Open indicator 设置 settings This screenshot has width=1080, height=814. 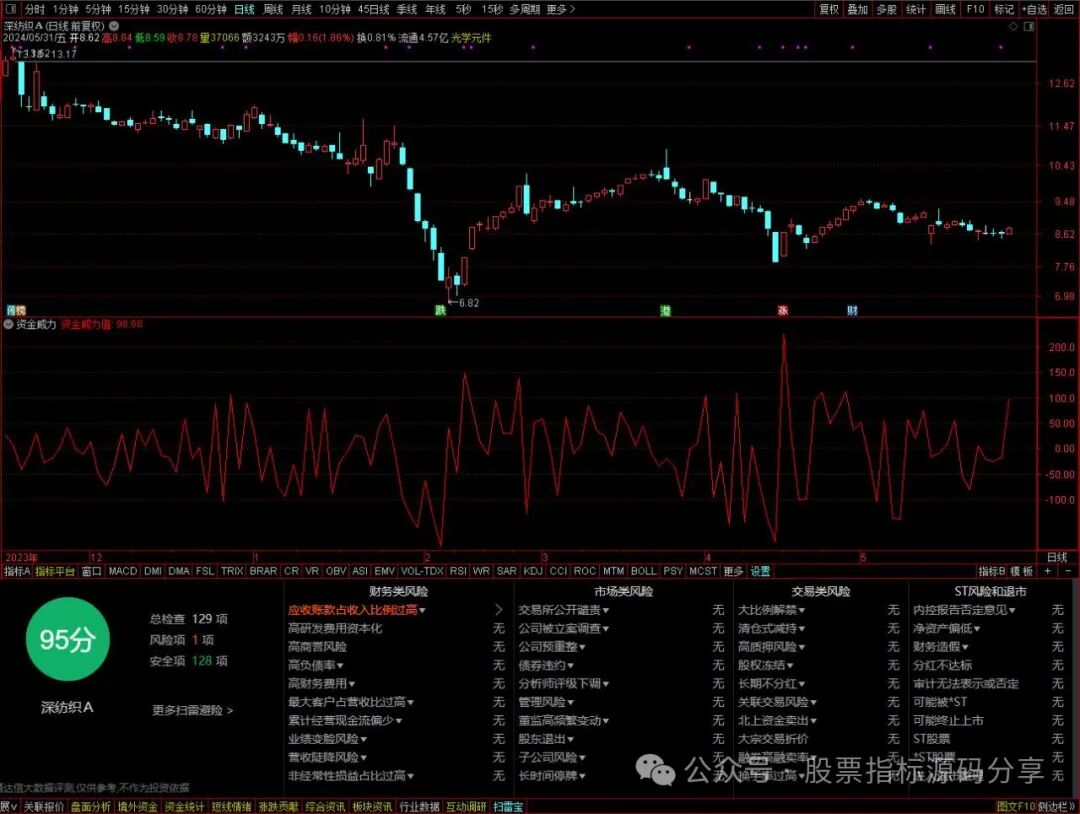760,571
